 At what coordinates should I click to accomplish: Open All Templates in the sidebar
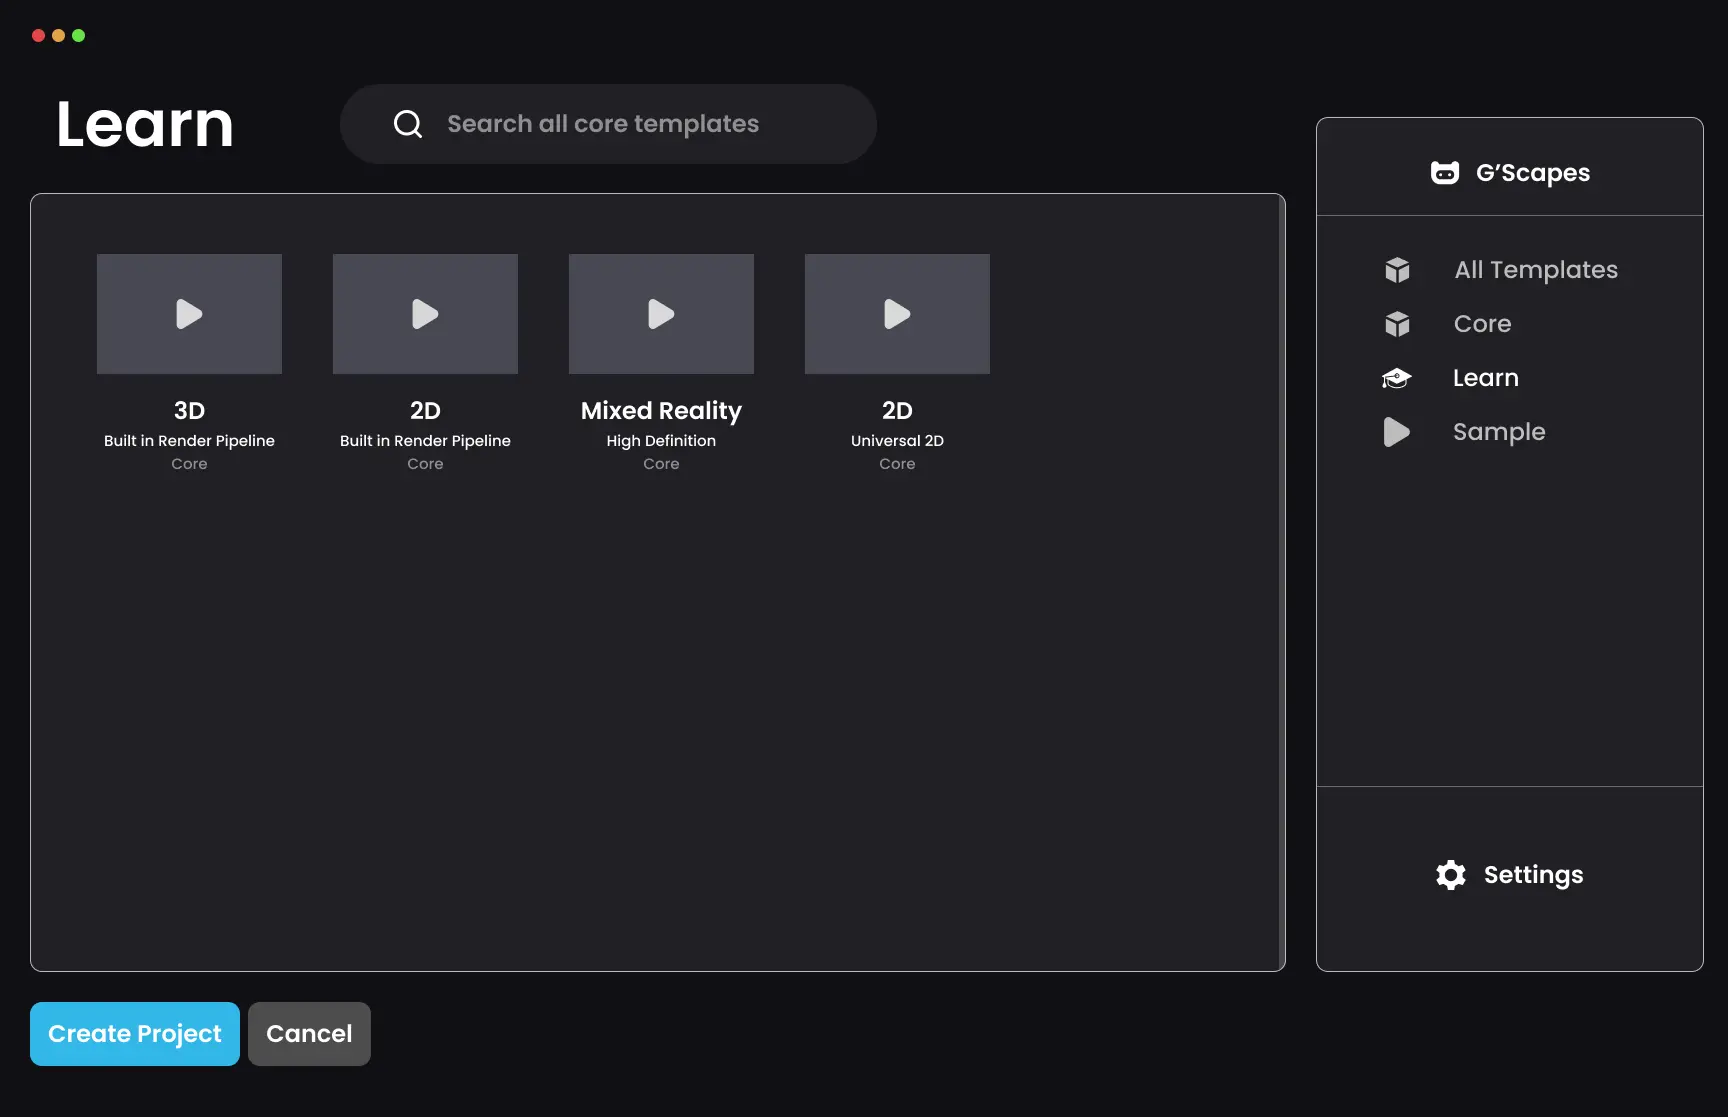1535,270
